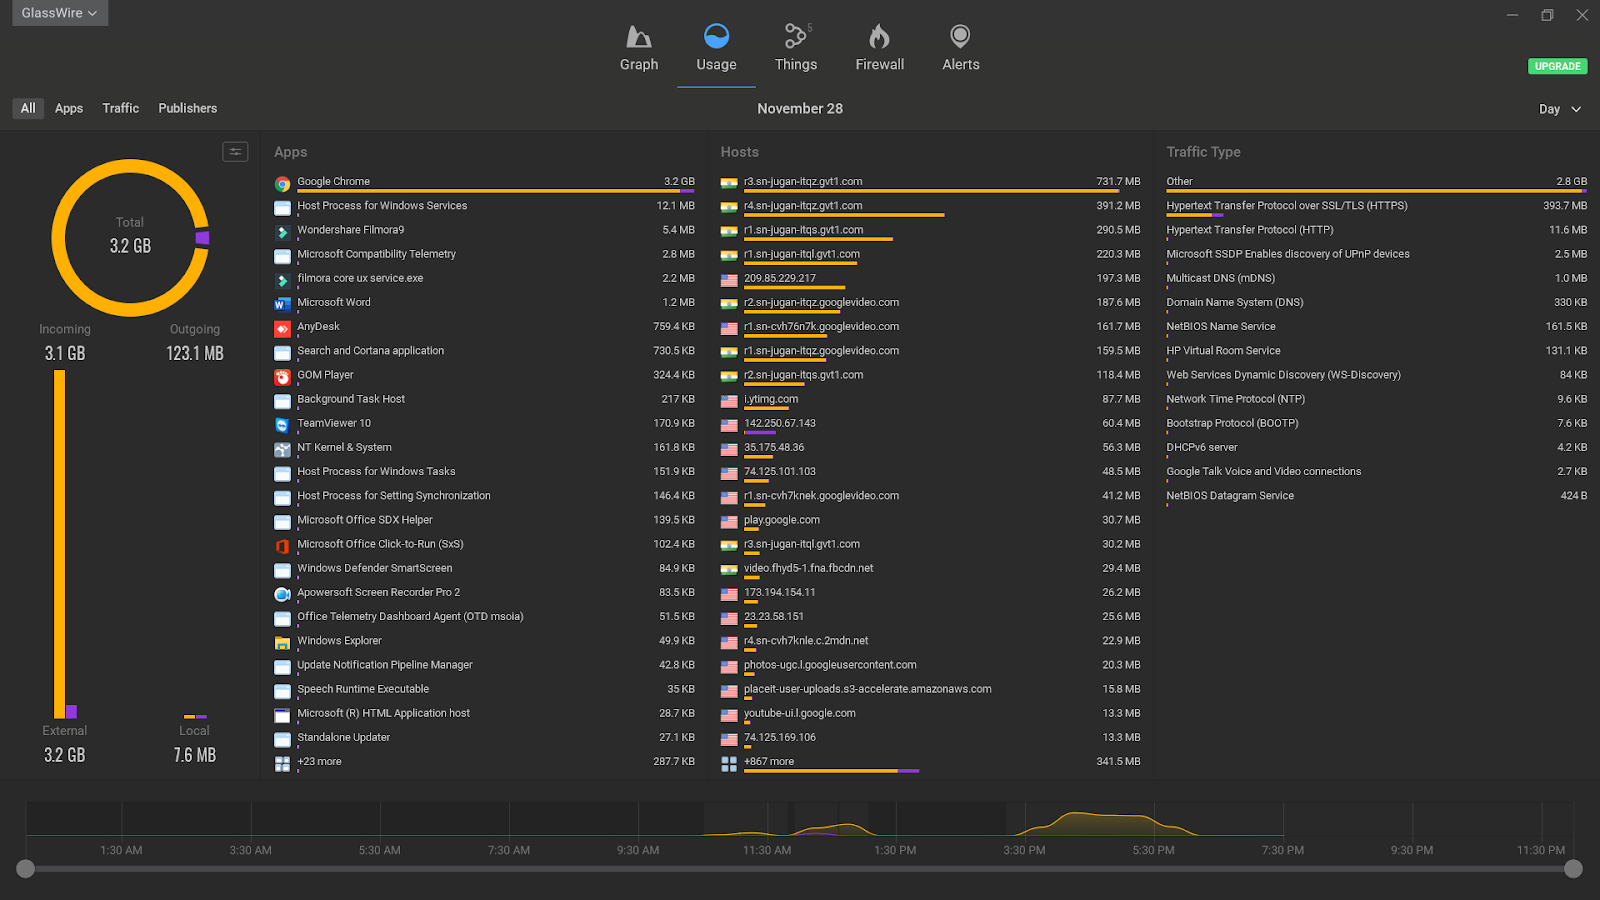The height and width of the screenshot is (900, 1600).
Task: Click the filmora core ux service icon
Action: [282, 280]
